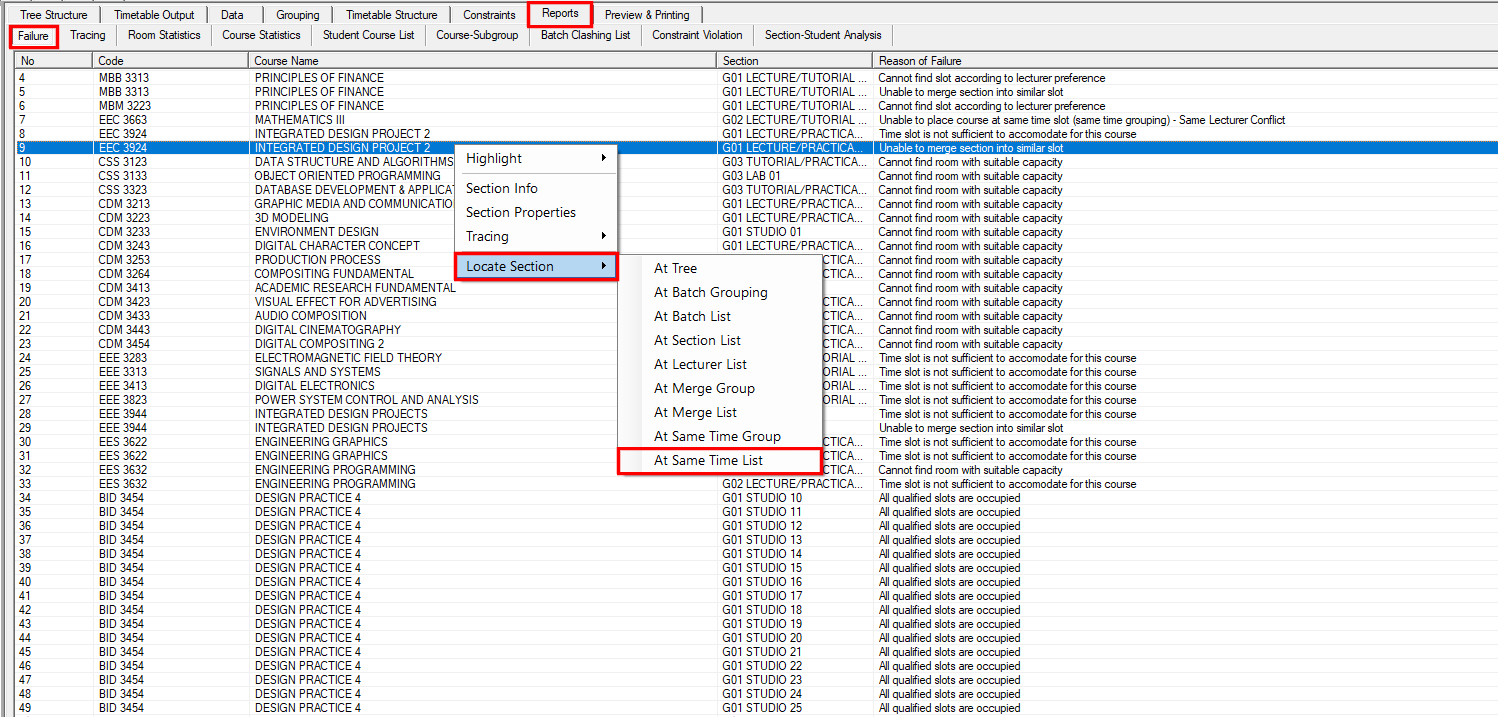Switch to Room Statistics sub-tab
The height and width of the screenshot is (717, 1498).
(164, 35)
